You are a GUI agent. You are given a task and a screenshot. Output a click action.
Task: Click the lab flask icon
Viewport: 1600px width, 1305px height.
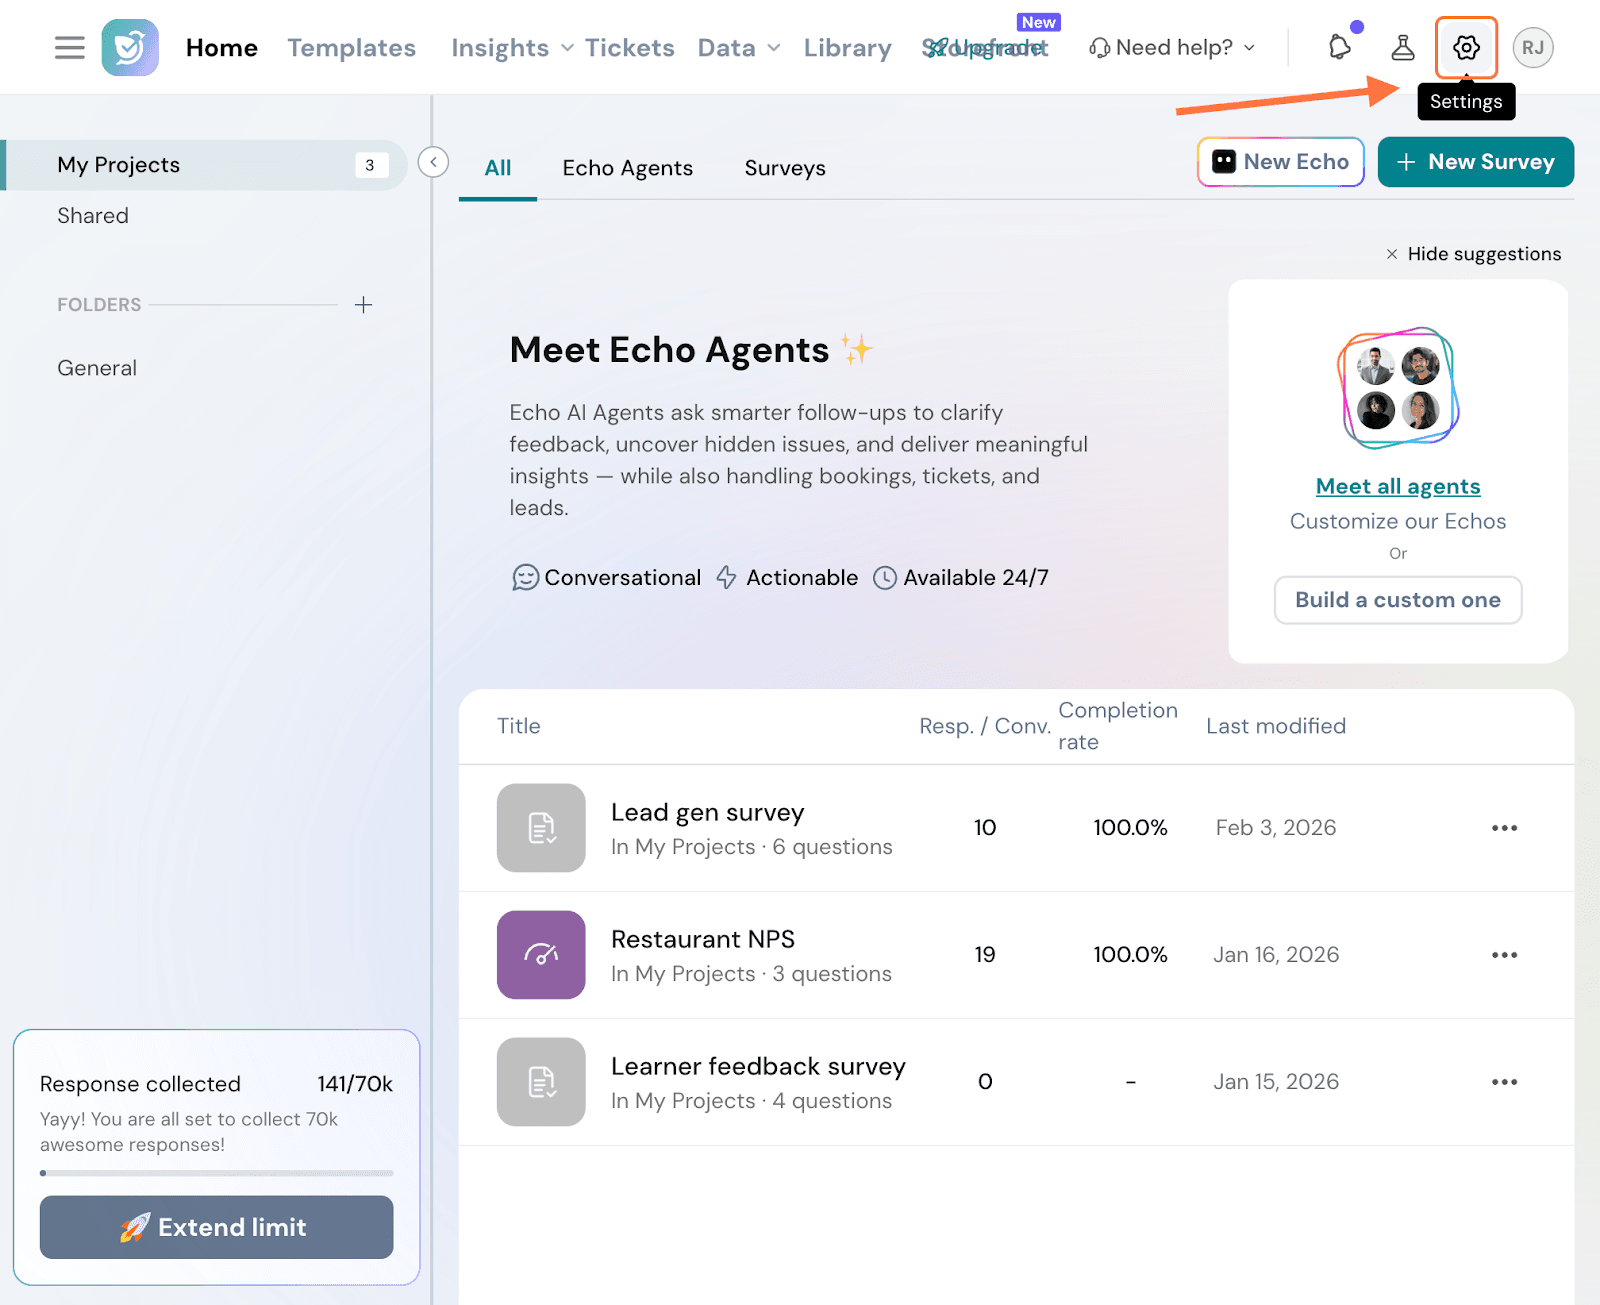coord(1403,48)
